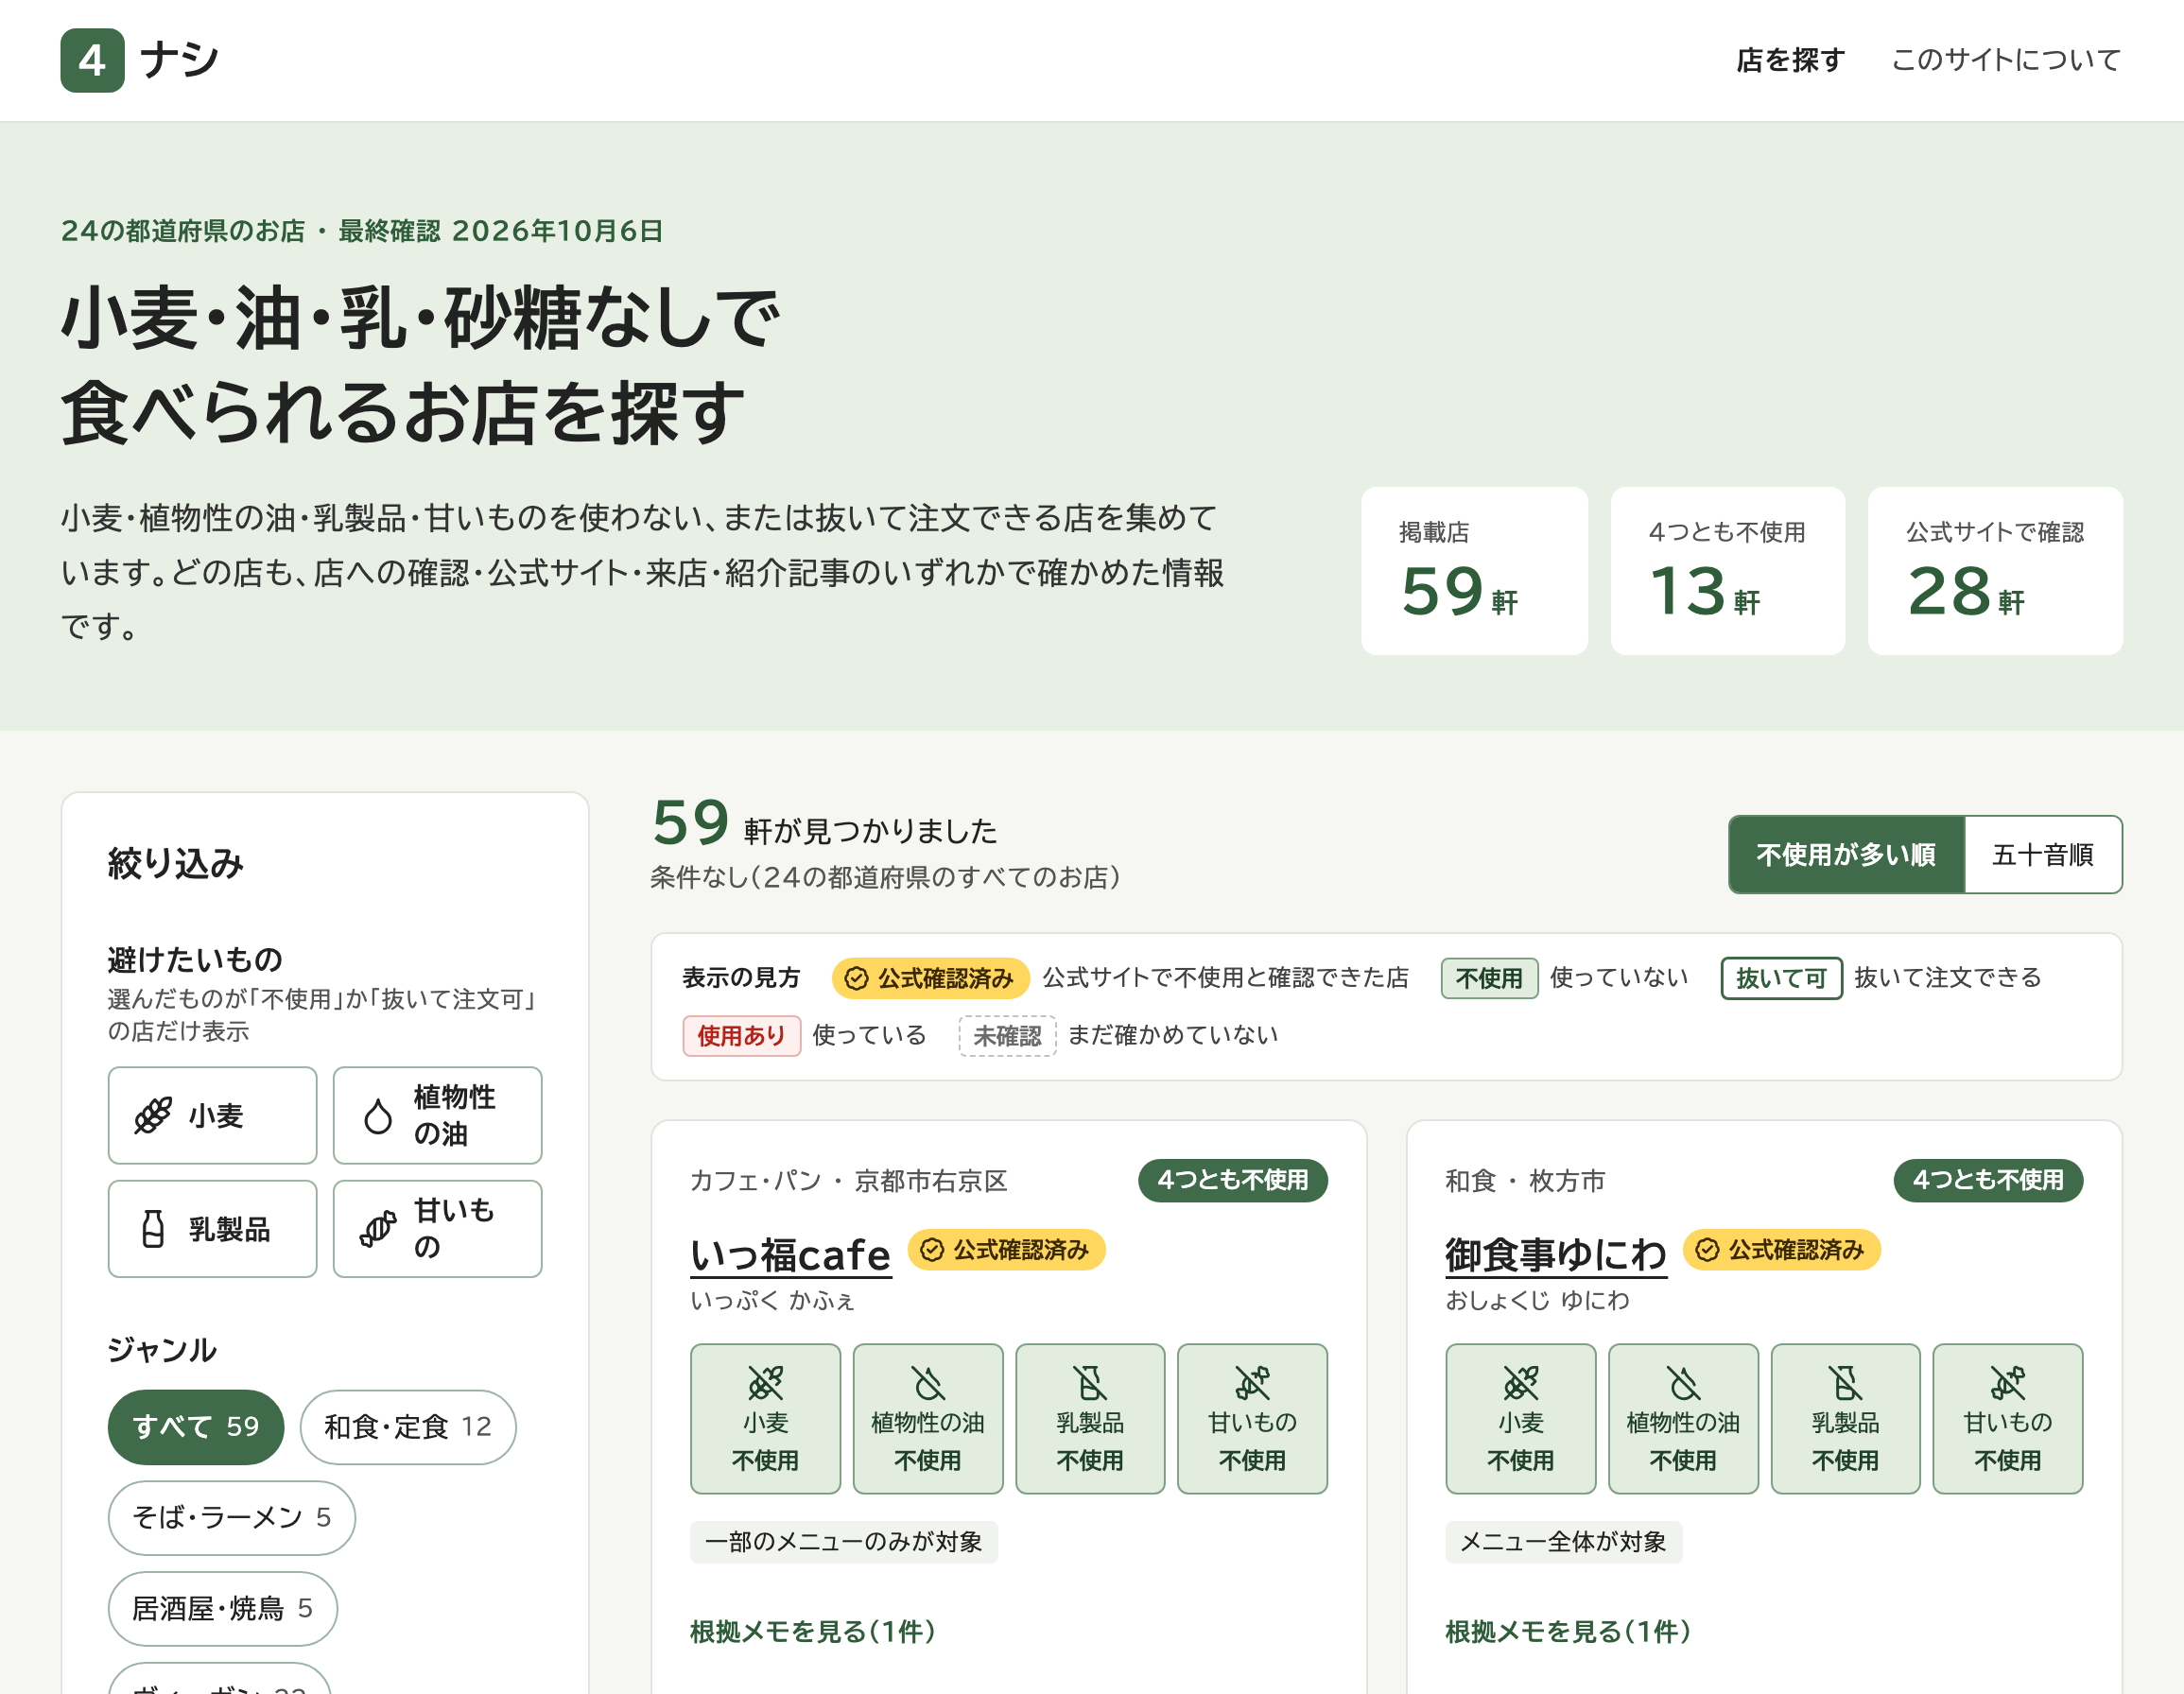
Task: Toggle the 植物性の油 avoid filter
Action: click(437, 1115)
